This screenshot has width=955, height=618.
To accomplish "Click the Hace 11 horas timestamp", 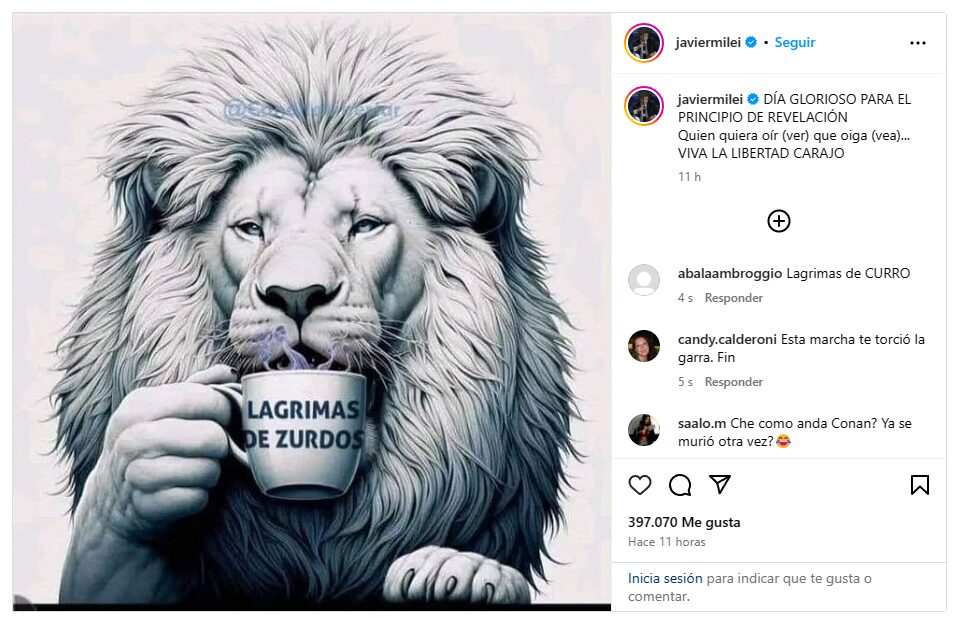I will [666, 542].
